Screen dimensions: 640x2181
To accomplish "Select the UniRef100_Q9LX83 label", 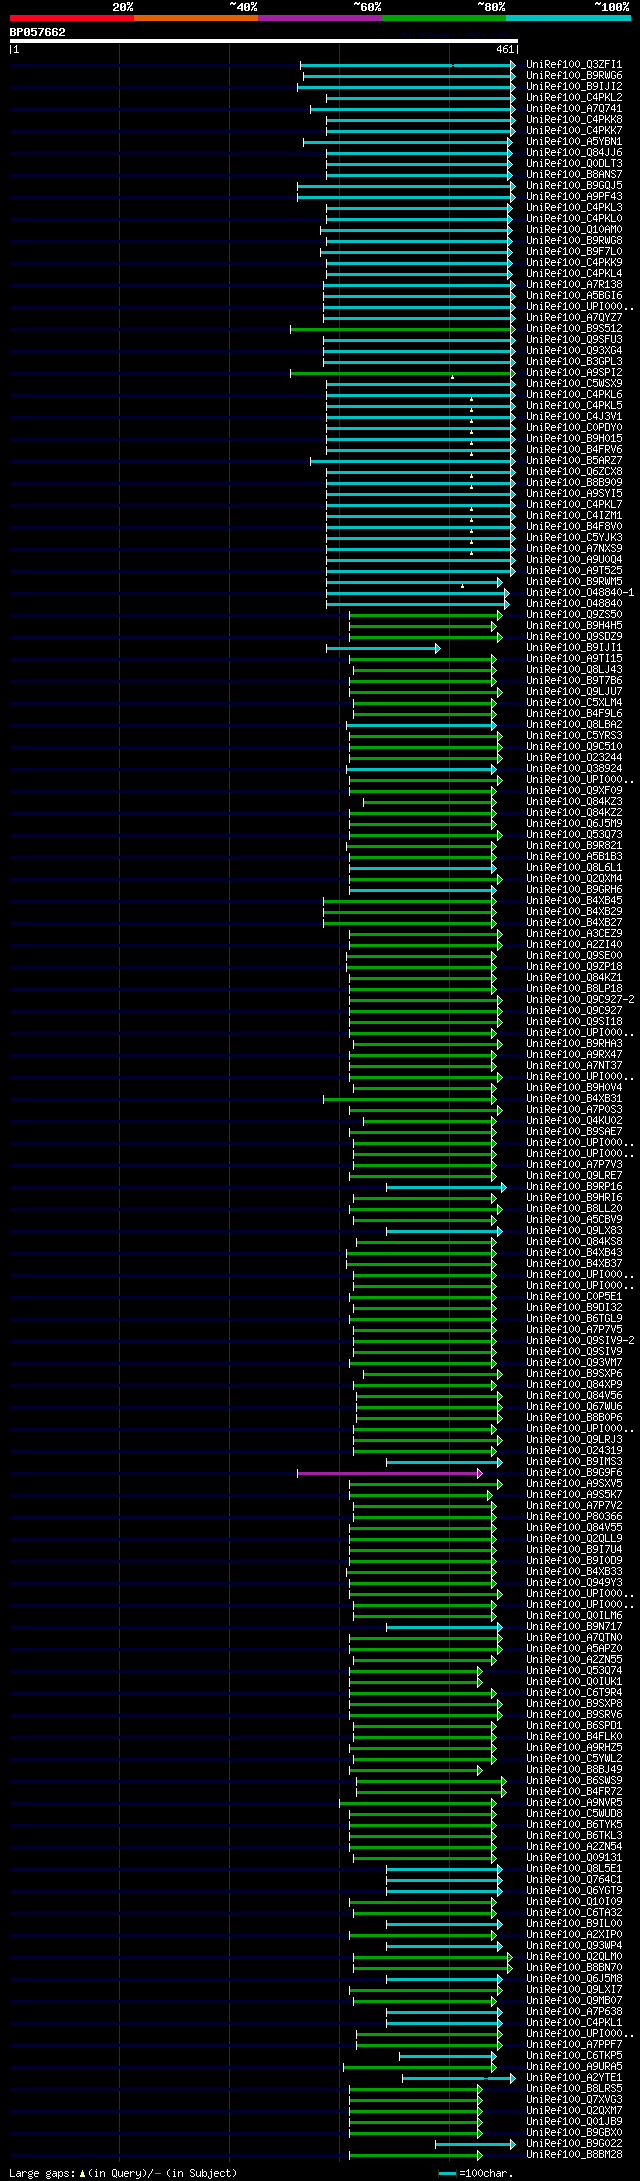I will click(574, 1231).
